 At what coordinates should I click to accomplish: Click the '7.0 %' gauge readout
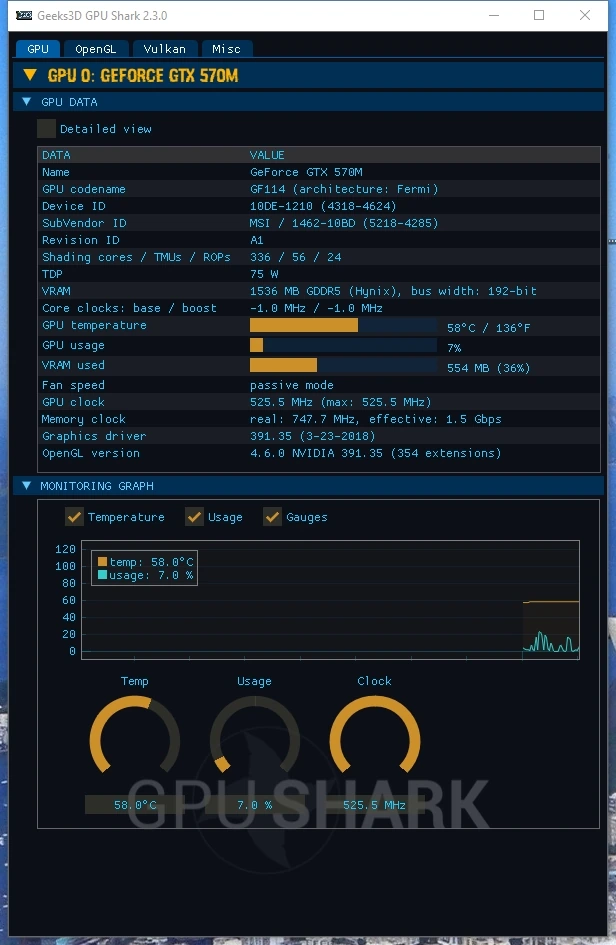click(x=254, y=805)
